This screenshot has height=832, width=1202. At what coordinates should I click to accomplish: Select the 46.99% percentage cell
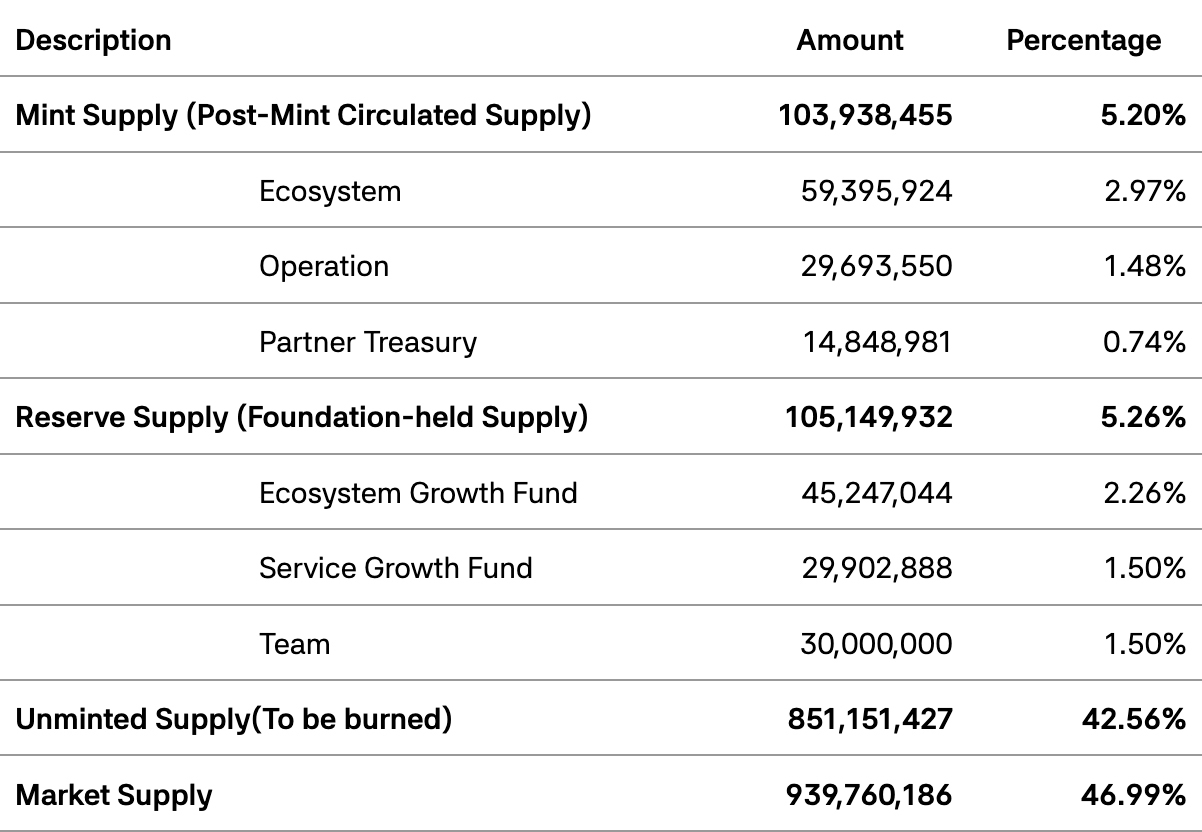point(1132,795)
